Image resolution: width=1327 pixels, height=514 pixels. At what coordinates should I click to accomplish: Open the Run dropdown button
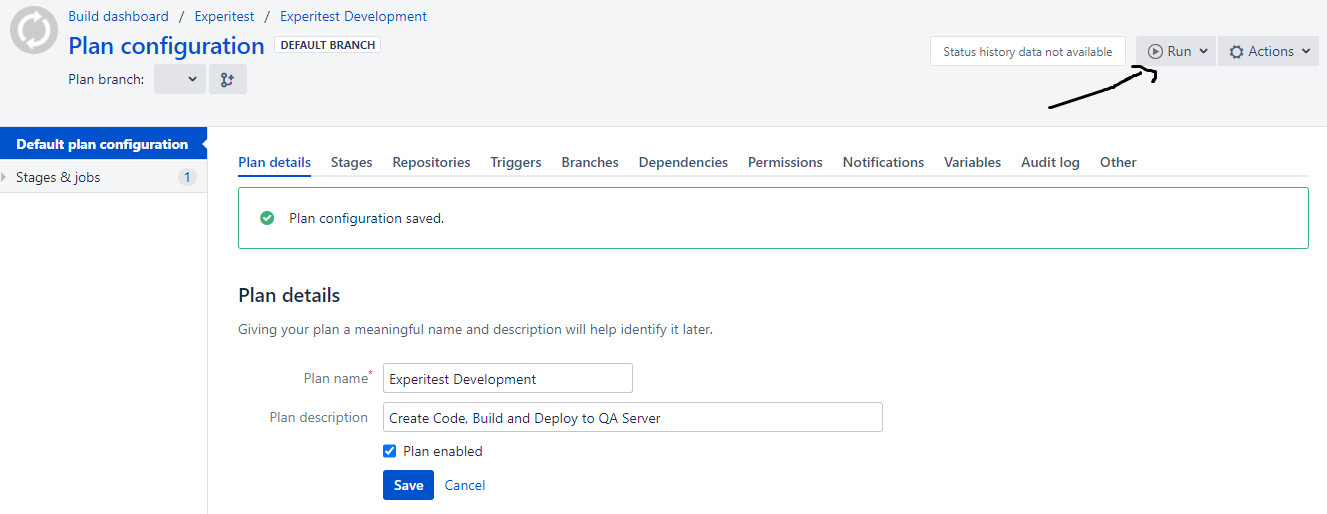pyautogui.click(x=1176, y=51)
